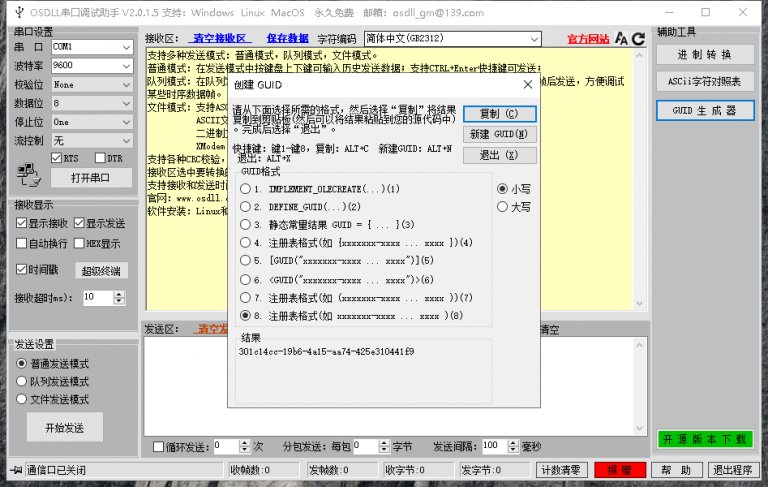Viewport: 768px width, 487px height.
Task: Click the USB app icon in title bar
Action: click(19, 12)
